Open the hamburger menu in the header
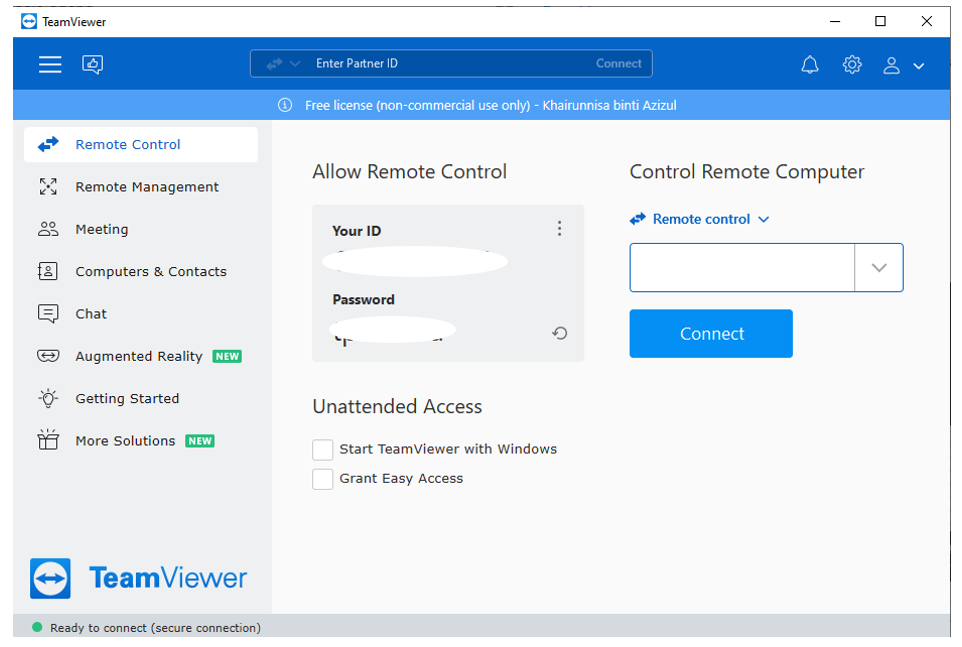962x647 pixels. [50, 64]
